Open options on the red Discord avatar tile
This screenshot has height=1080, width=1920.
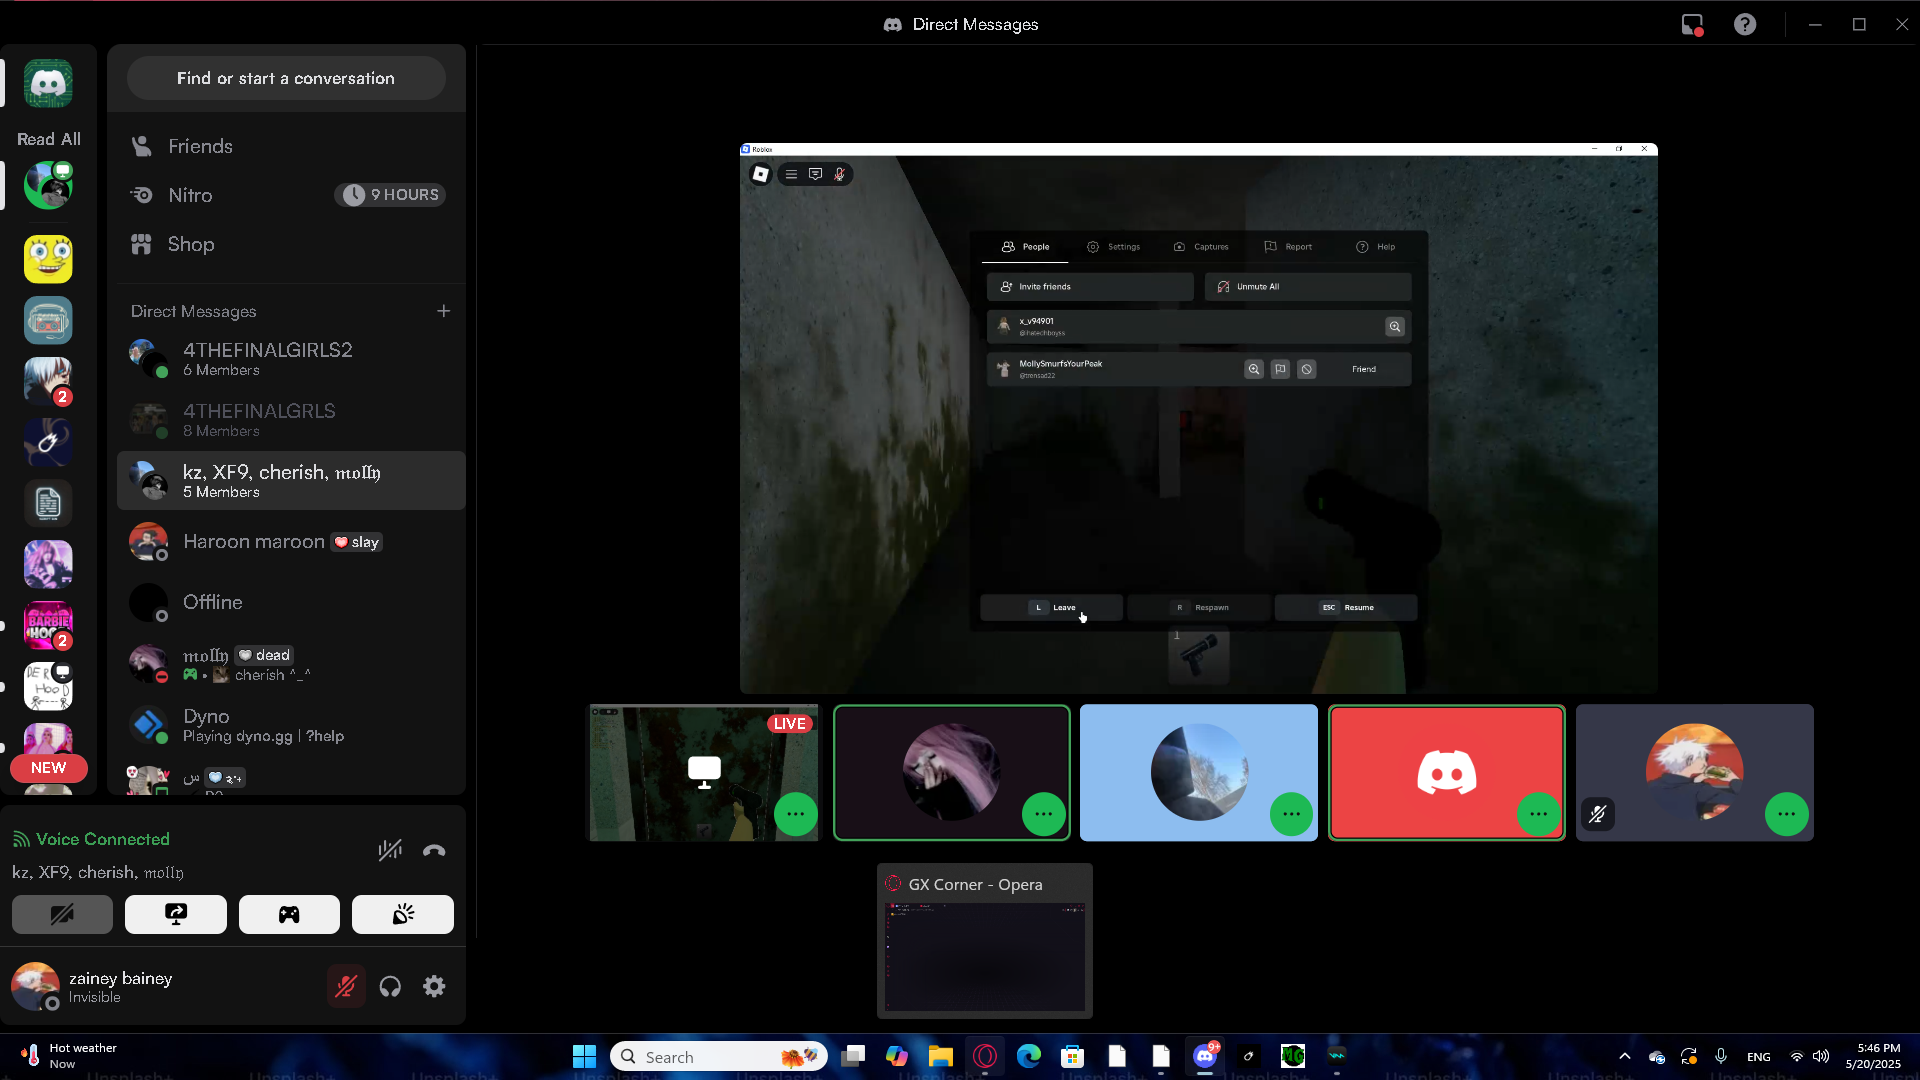pyautogui.click(x=1538, y=814)
